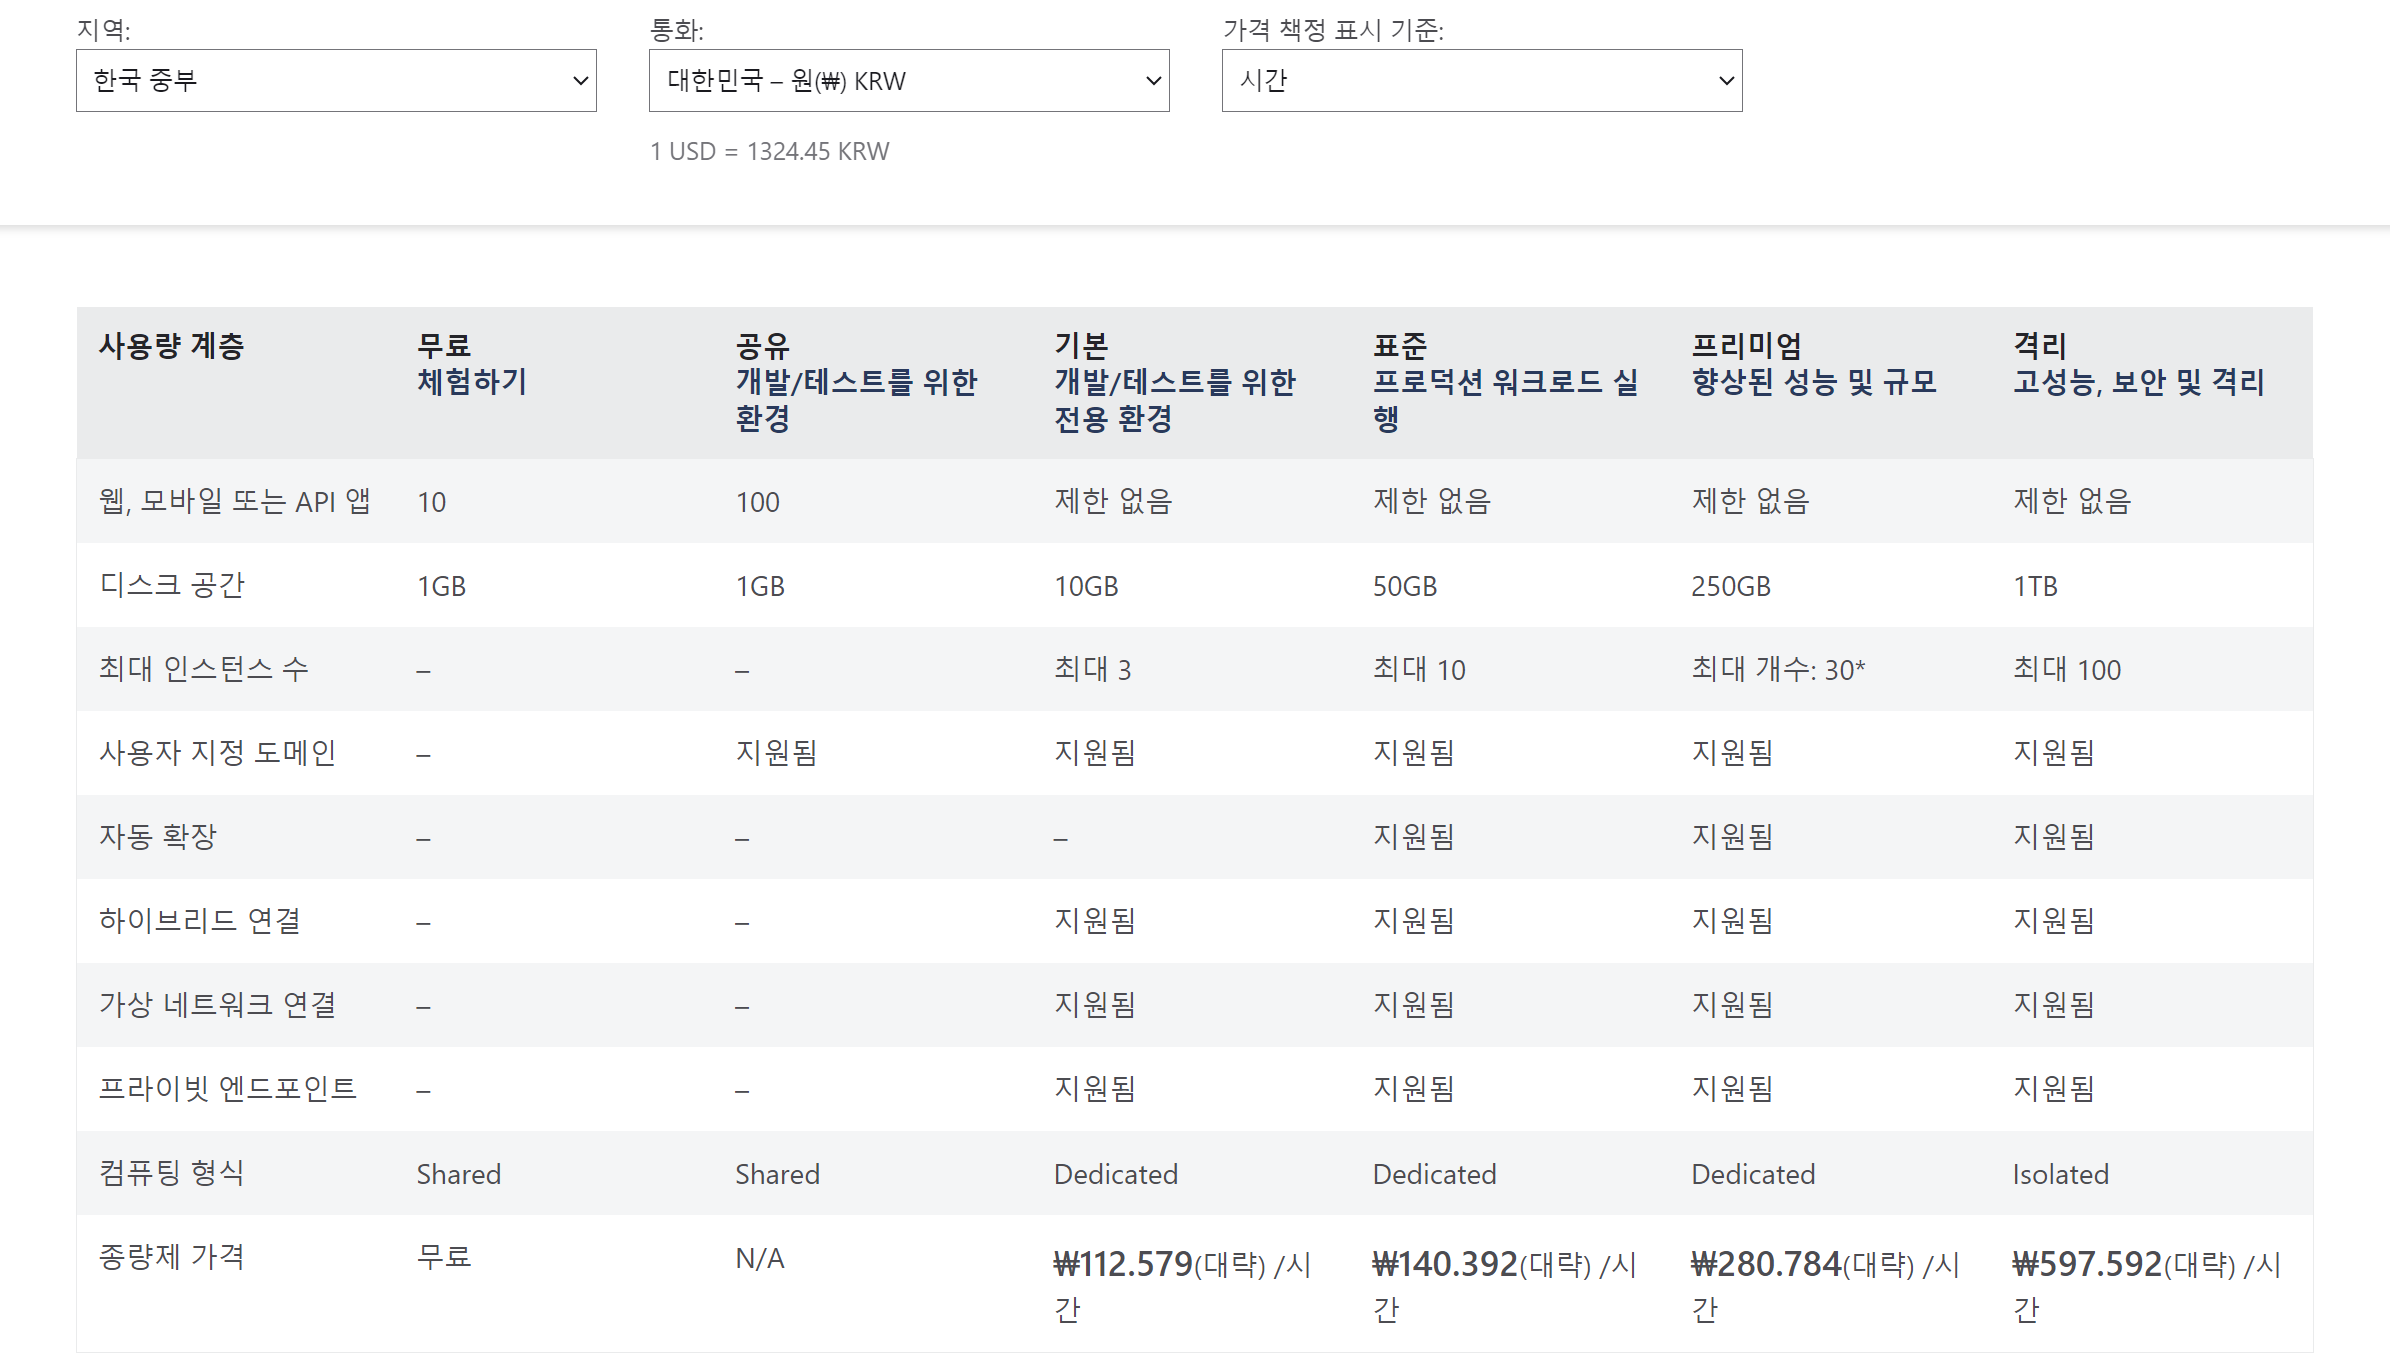Click the 무료 체험하기 column header
Screen dimensions: 2390x1364
(x=472, y=364)
